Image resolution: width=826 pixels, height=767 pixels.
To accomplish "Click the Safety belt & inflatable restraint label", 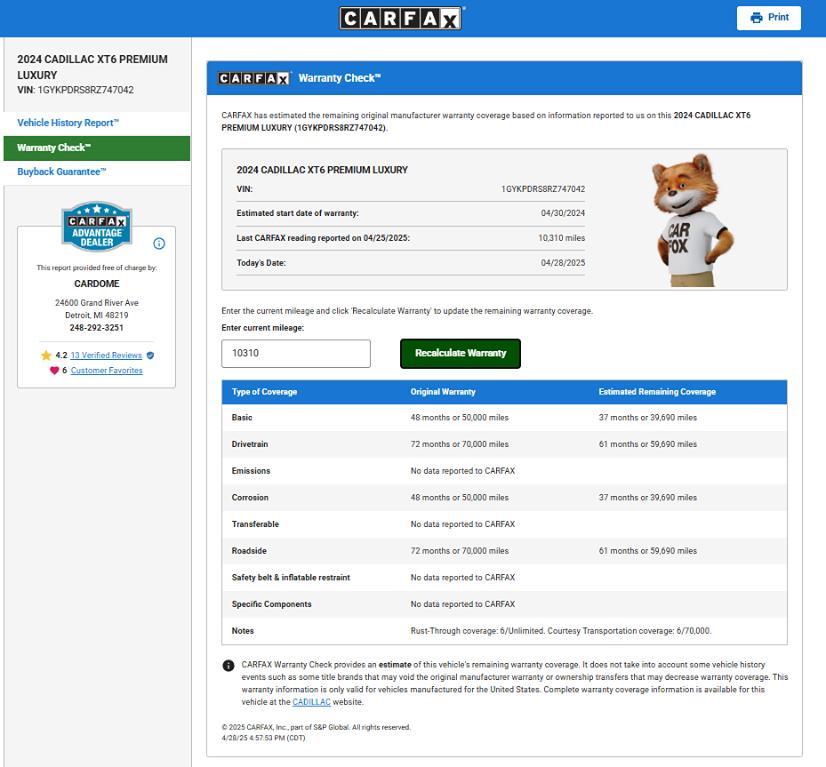I will pyautogui.click(x=291, y=577).
